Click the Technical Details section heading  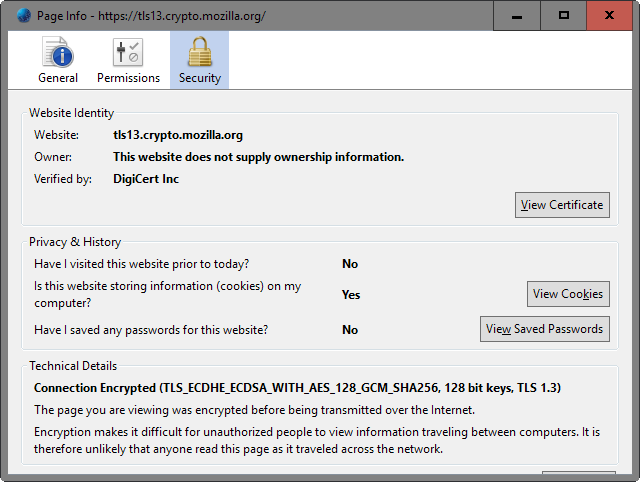(73, 366)
